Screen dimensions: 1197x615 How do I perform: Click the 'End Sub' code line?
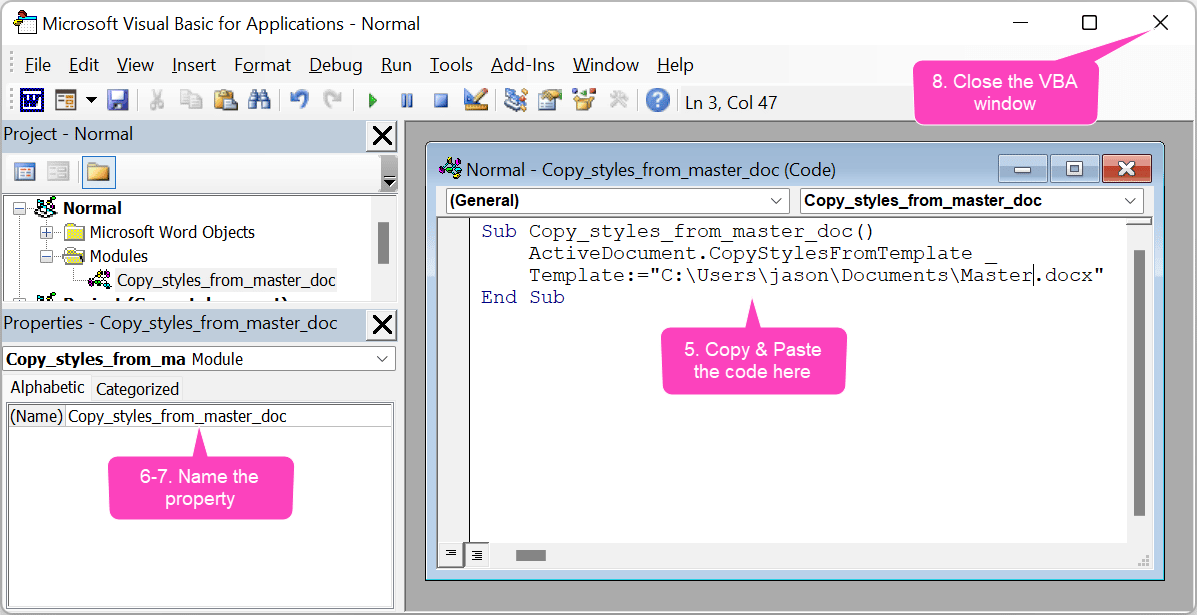coord(523,297)
